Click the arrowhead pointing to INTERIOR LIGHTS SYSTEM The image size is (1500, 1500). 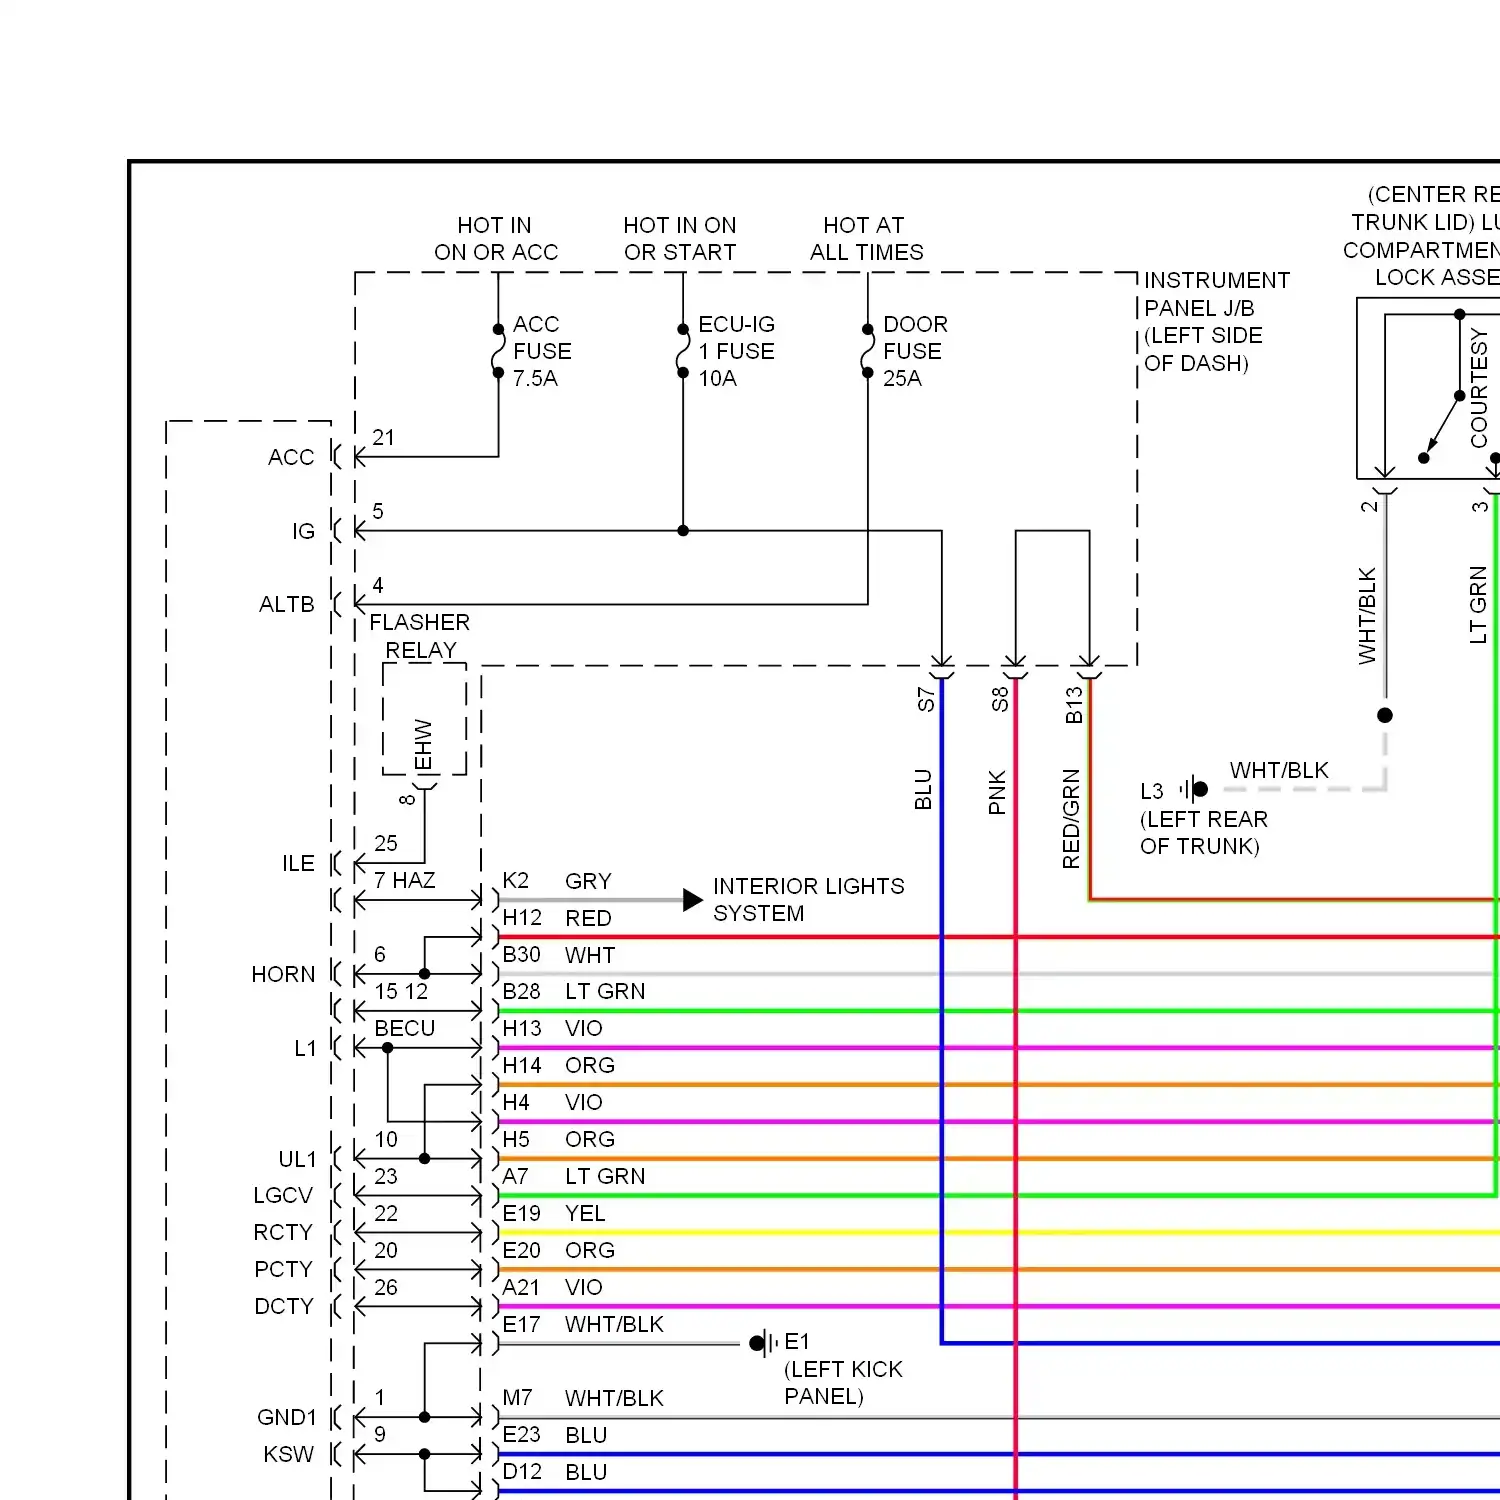693,900
